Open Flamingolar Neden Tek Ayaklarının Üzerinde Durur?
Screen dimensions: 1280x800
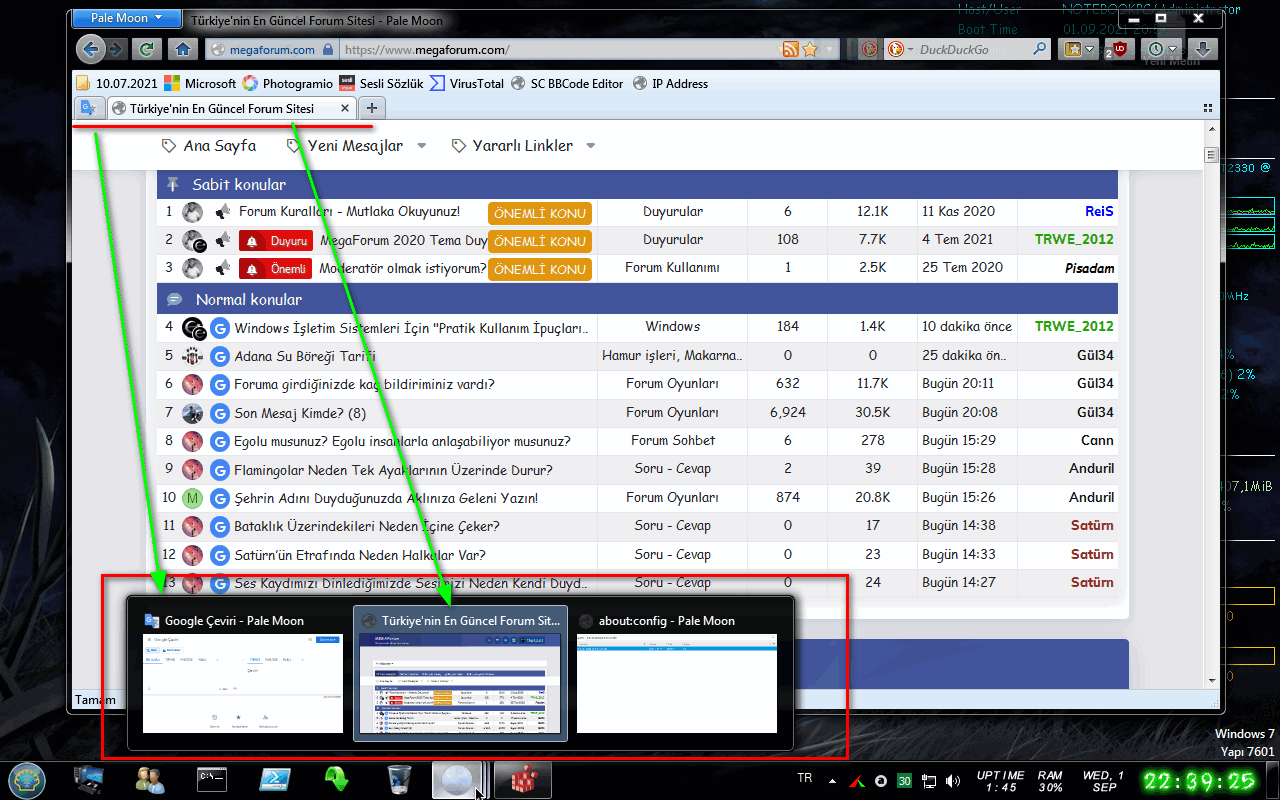click(393, 470)
